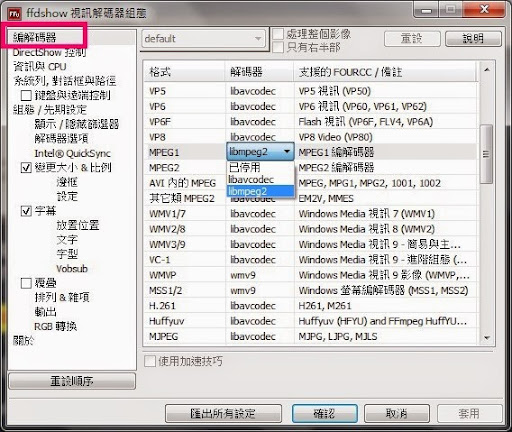Select the H.261 format row

point(311,306)
